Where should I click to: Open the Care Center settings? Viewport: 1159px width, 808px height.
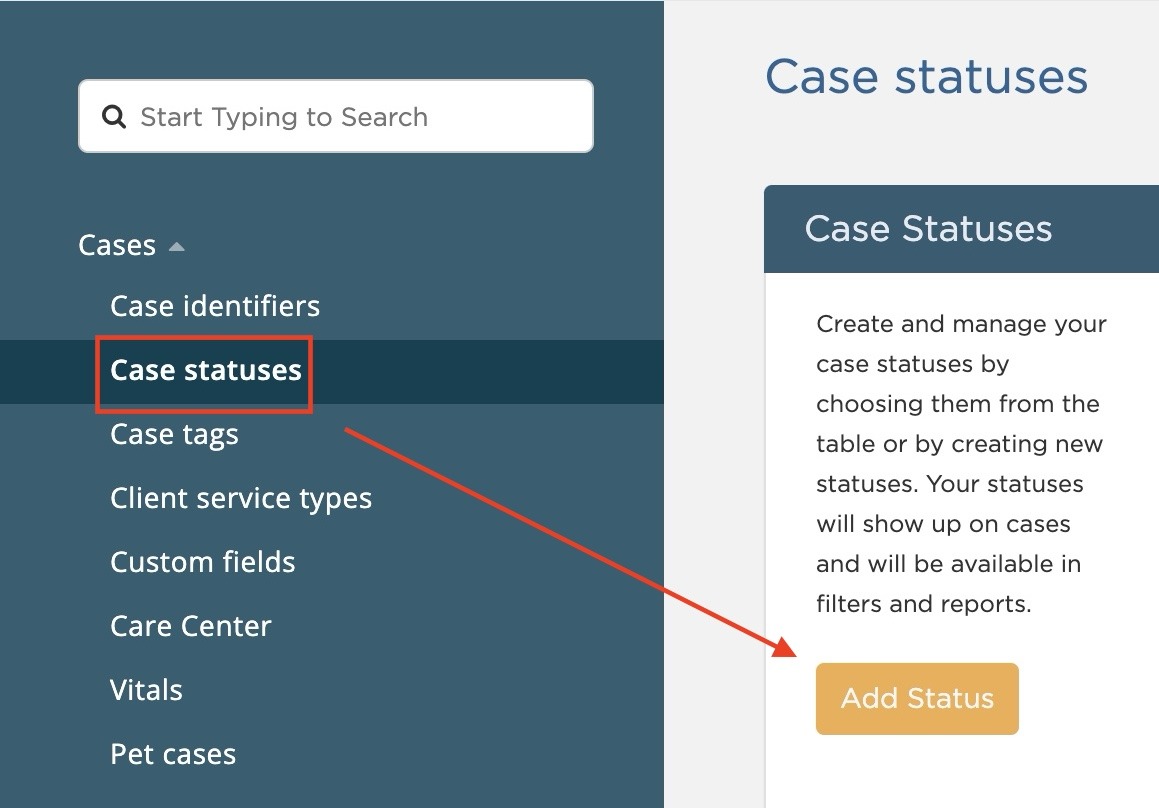point(191,626)
